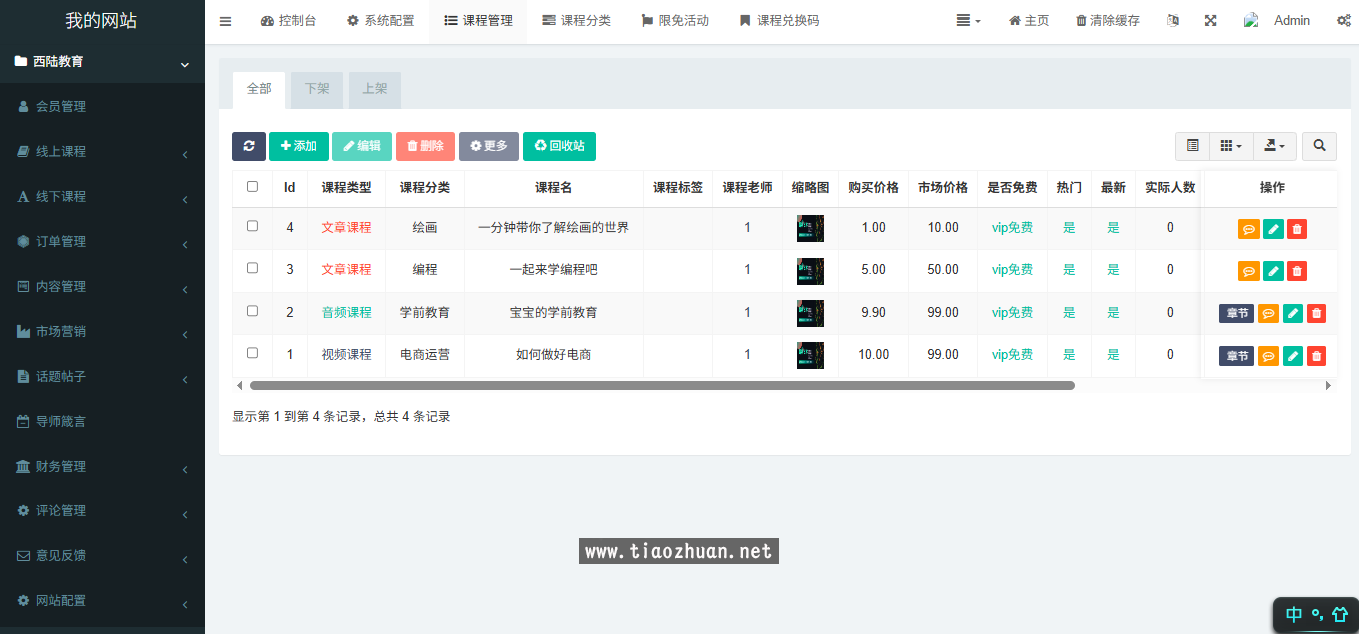Open the columns visibility dropdown

tap(1231, 145)
